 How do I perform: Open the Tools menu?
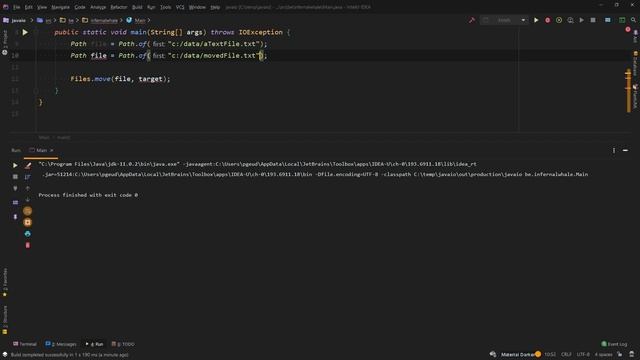[x=165, y=7]
